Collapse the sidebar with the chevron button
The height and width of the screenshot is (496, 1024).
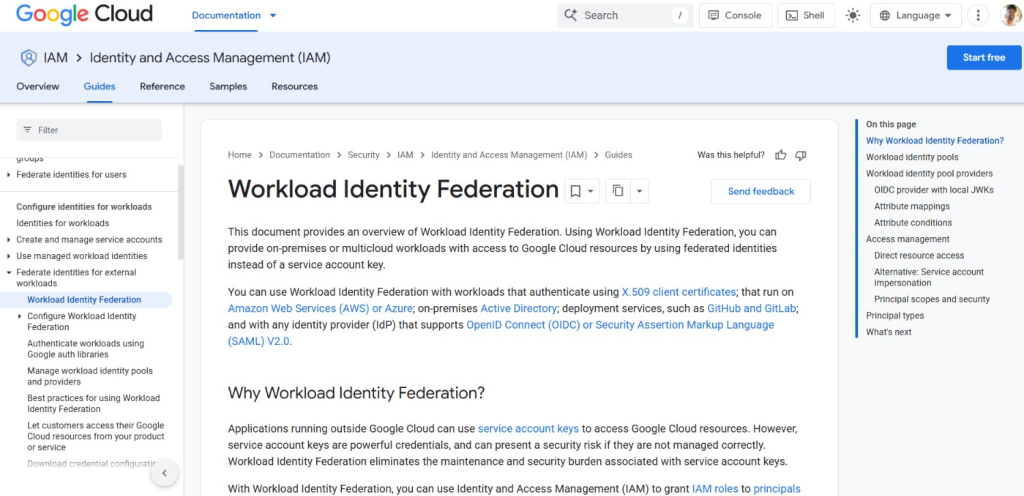[x=165, y=473]
